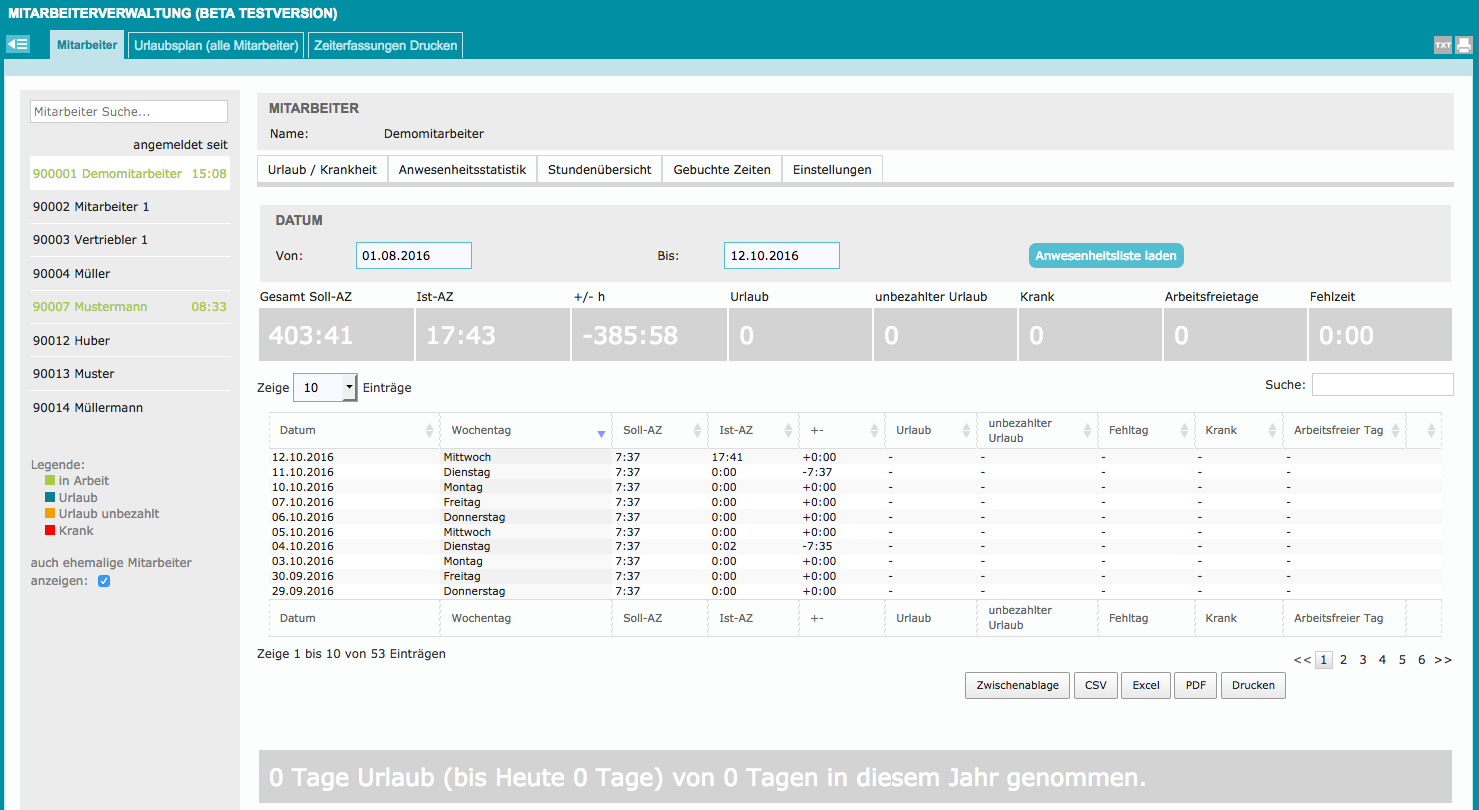Sort table by Soll-AZ column
The image size is (1479, 810).
coord(697,430)
